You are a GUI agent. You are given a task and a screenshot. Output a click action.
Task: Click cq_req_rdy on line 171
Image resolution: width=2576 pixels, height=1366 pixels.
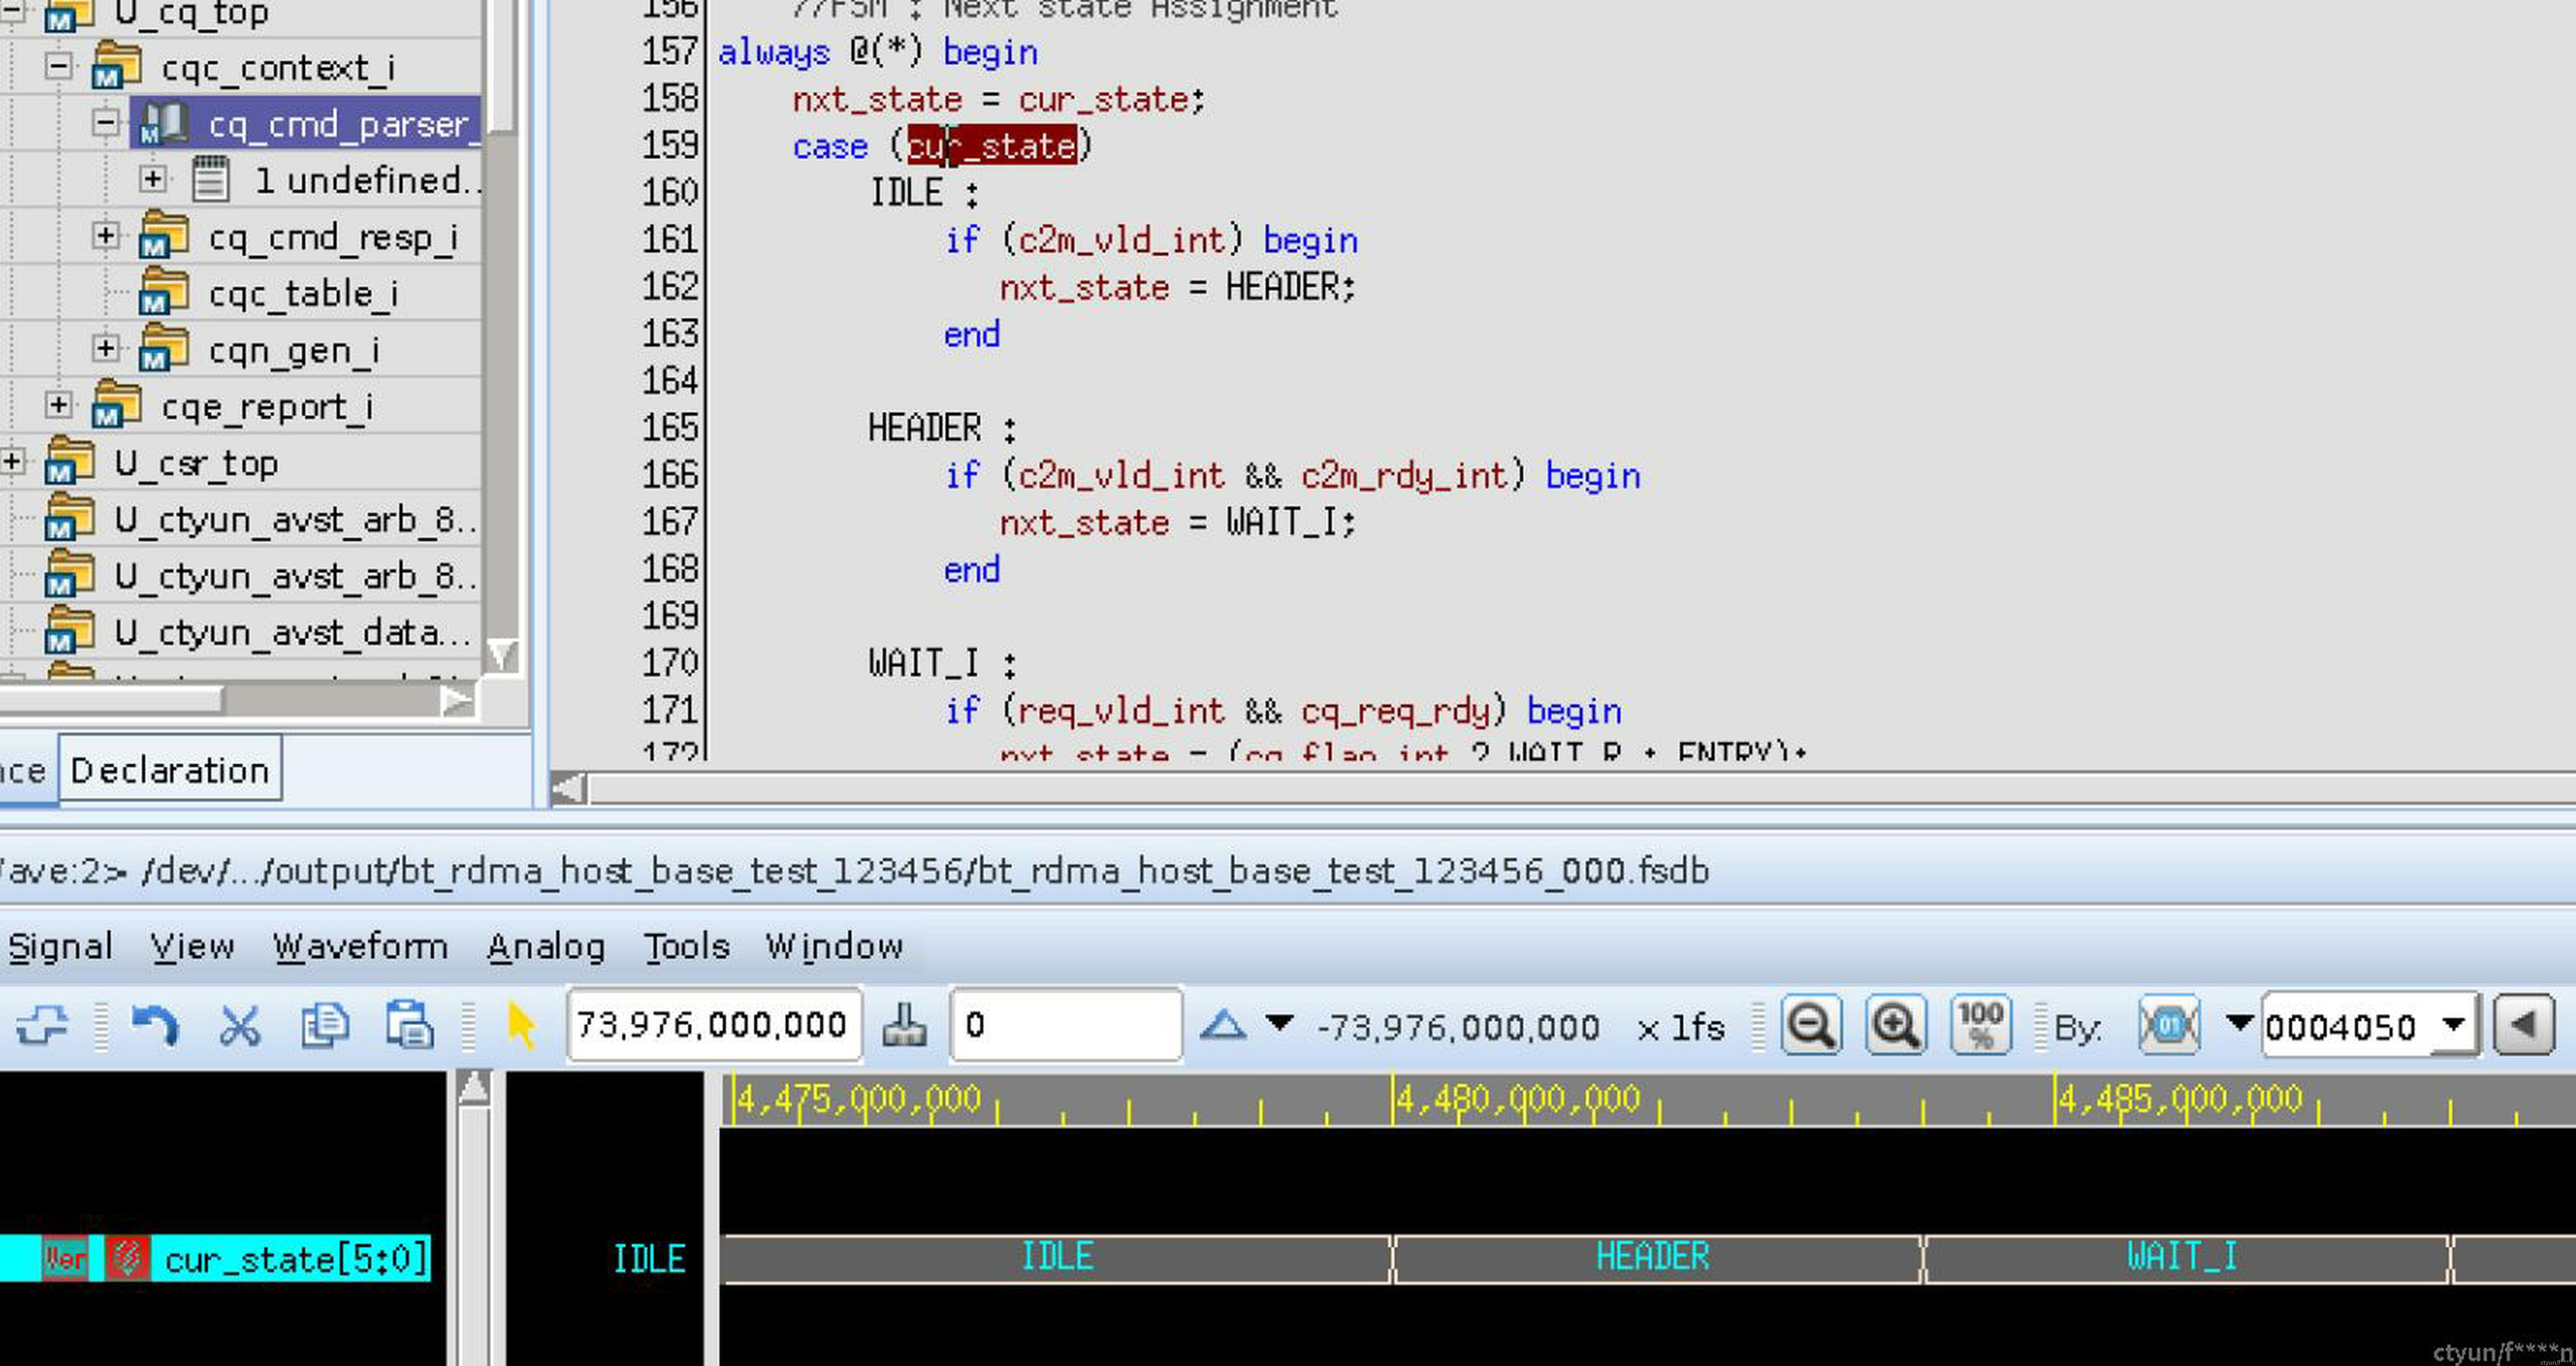click(1396, 711)
